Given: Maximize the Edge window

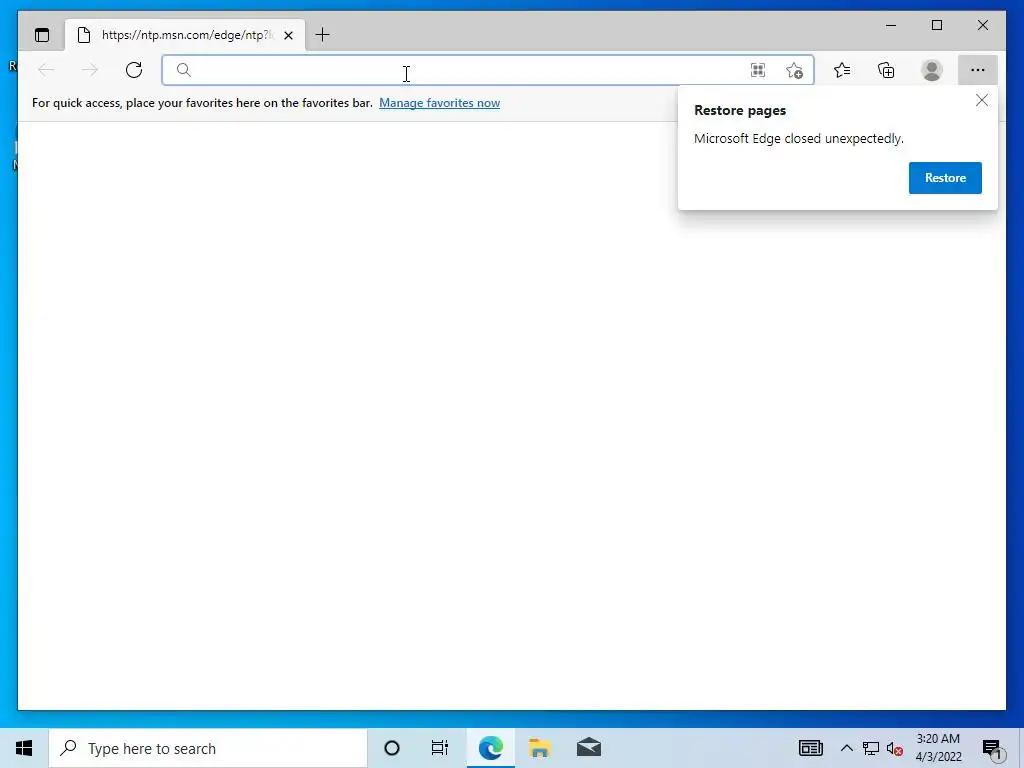Looking at the screenshot, I should 936,25.
